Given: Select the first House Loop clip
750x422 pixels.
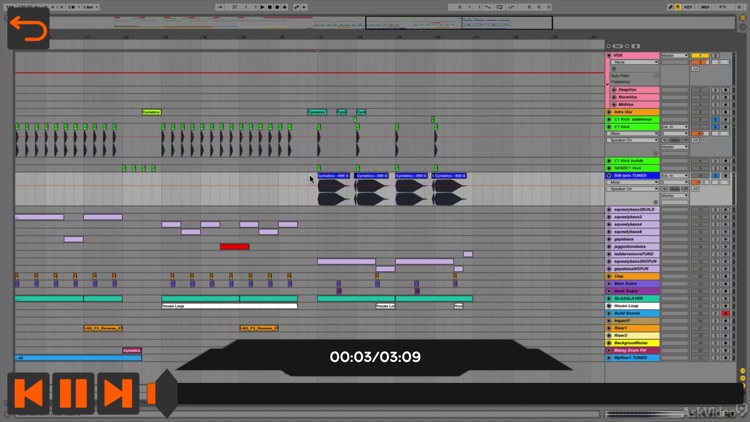Looking at the screenshot, I should pyautogui.click(x=229, y=306).
